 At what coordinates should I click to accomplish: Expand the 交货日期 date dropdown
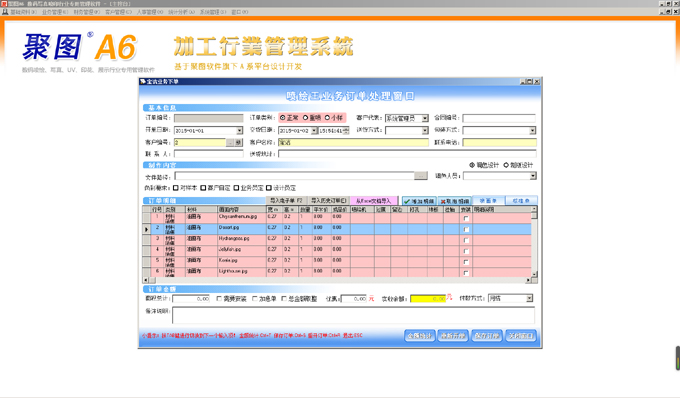pos(314,130)
